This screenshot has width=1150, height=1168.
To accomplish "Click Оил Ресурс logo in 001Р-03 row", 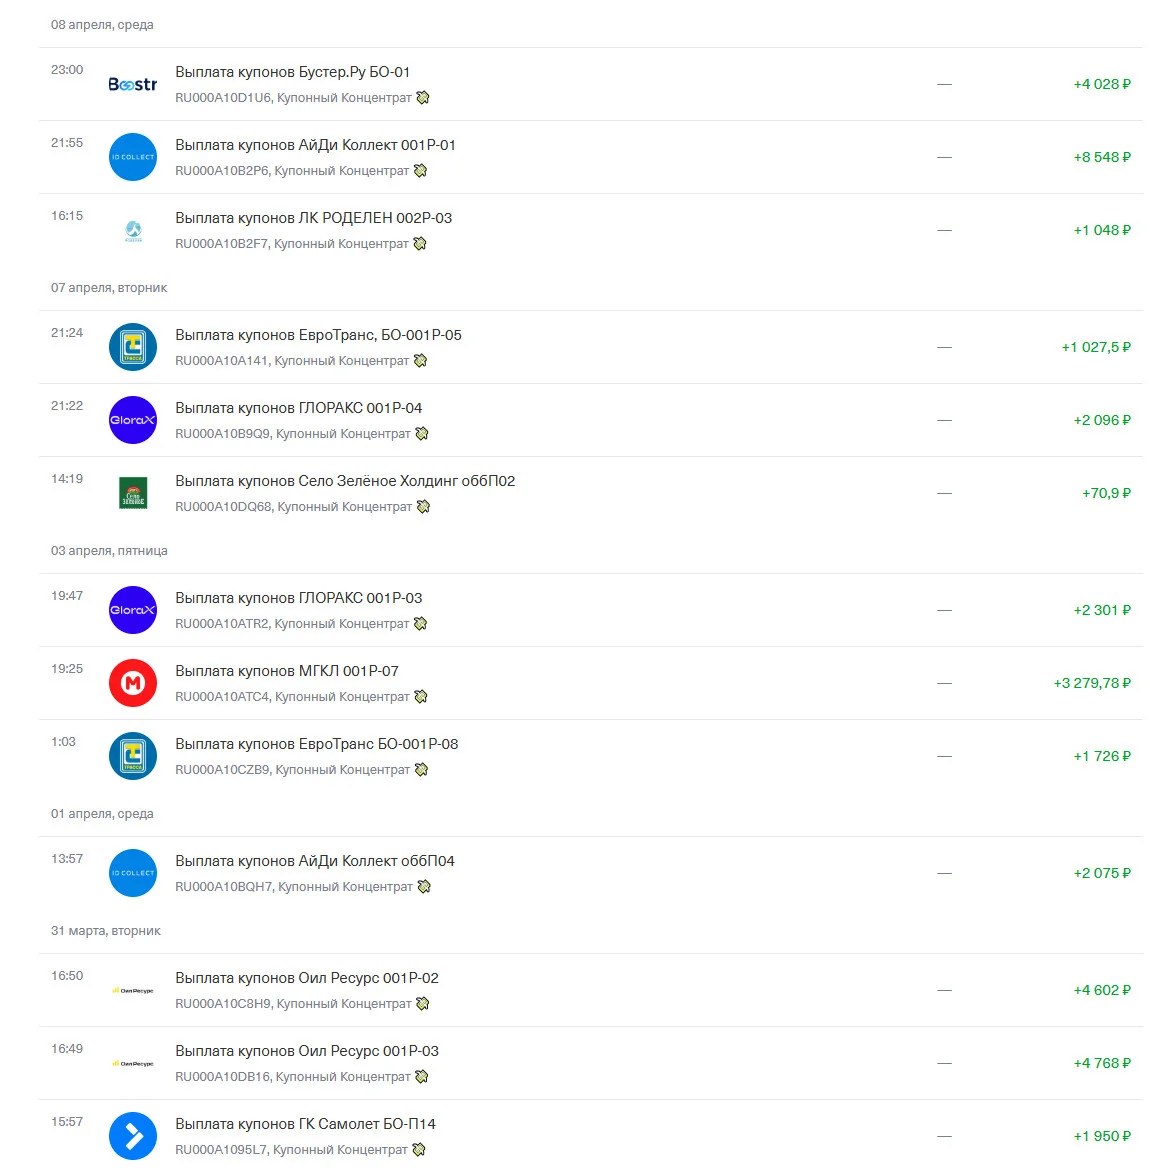I will (x=133, y=1064).
